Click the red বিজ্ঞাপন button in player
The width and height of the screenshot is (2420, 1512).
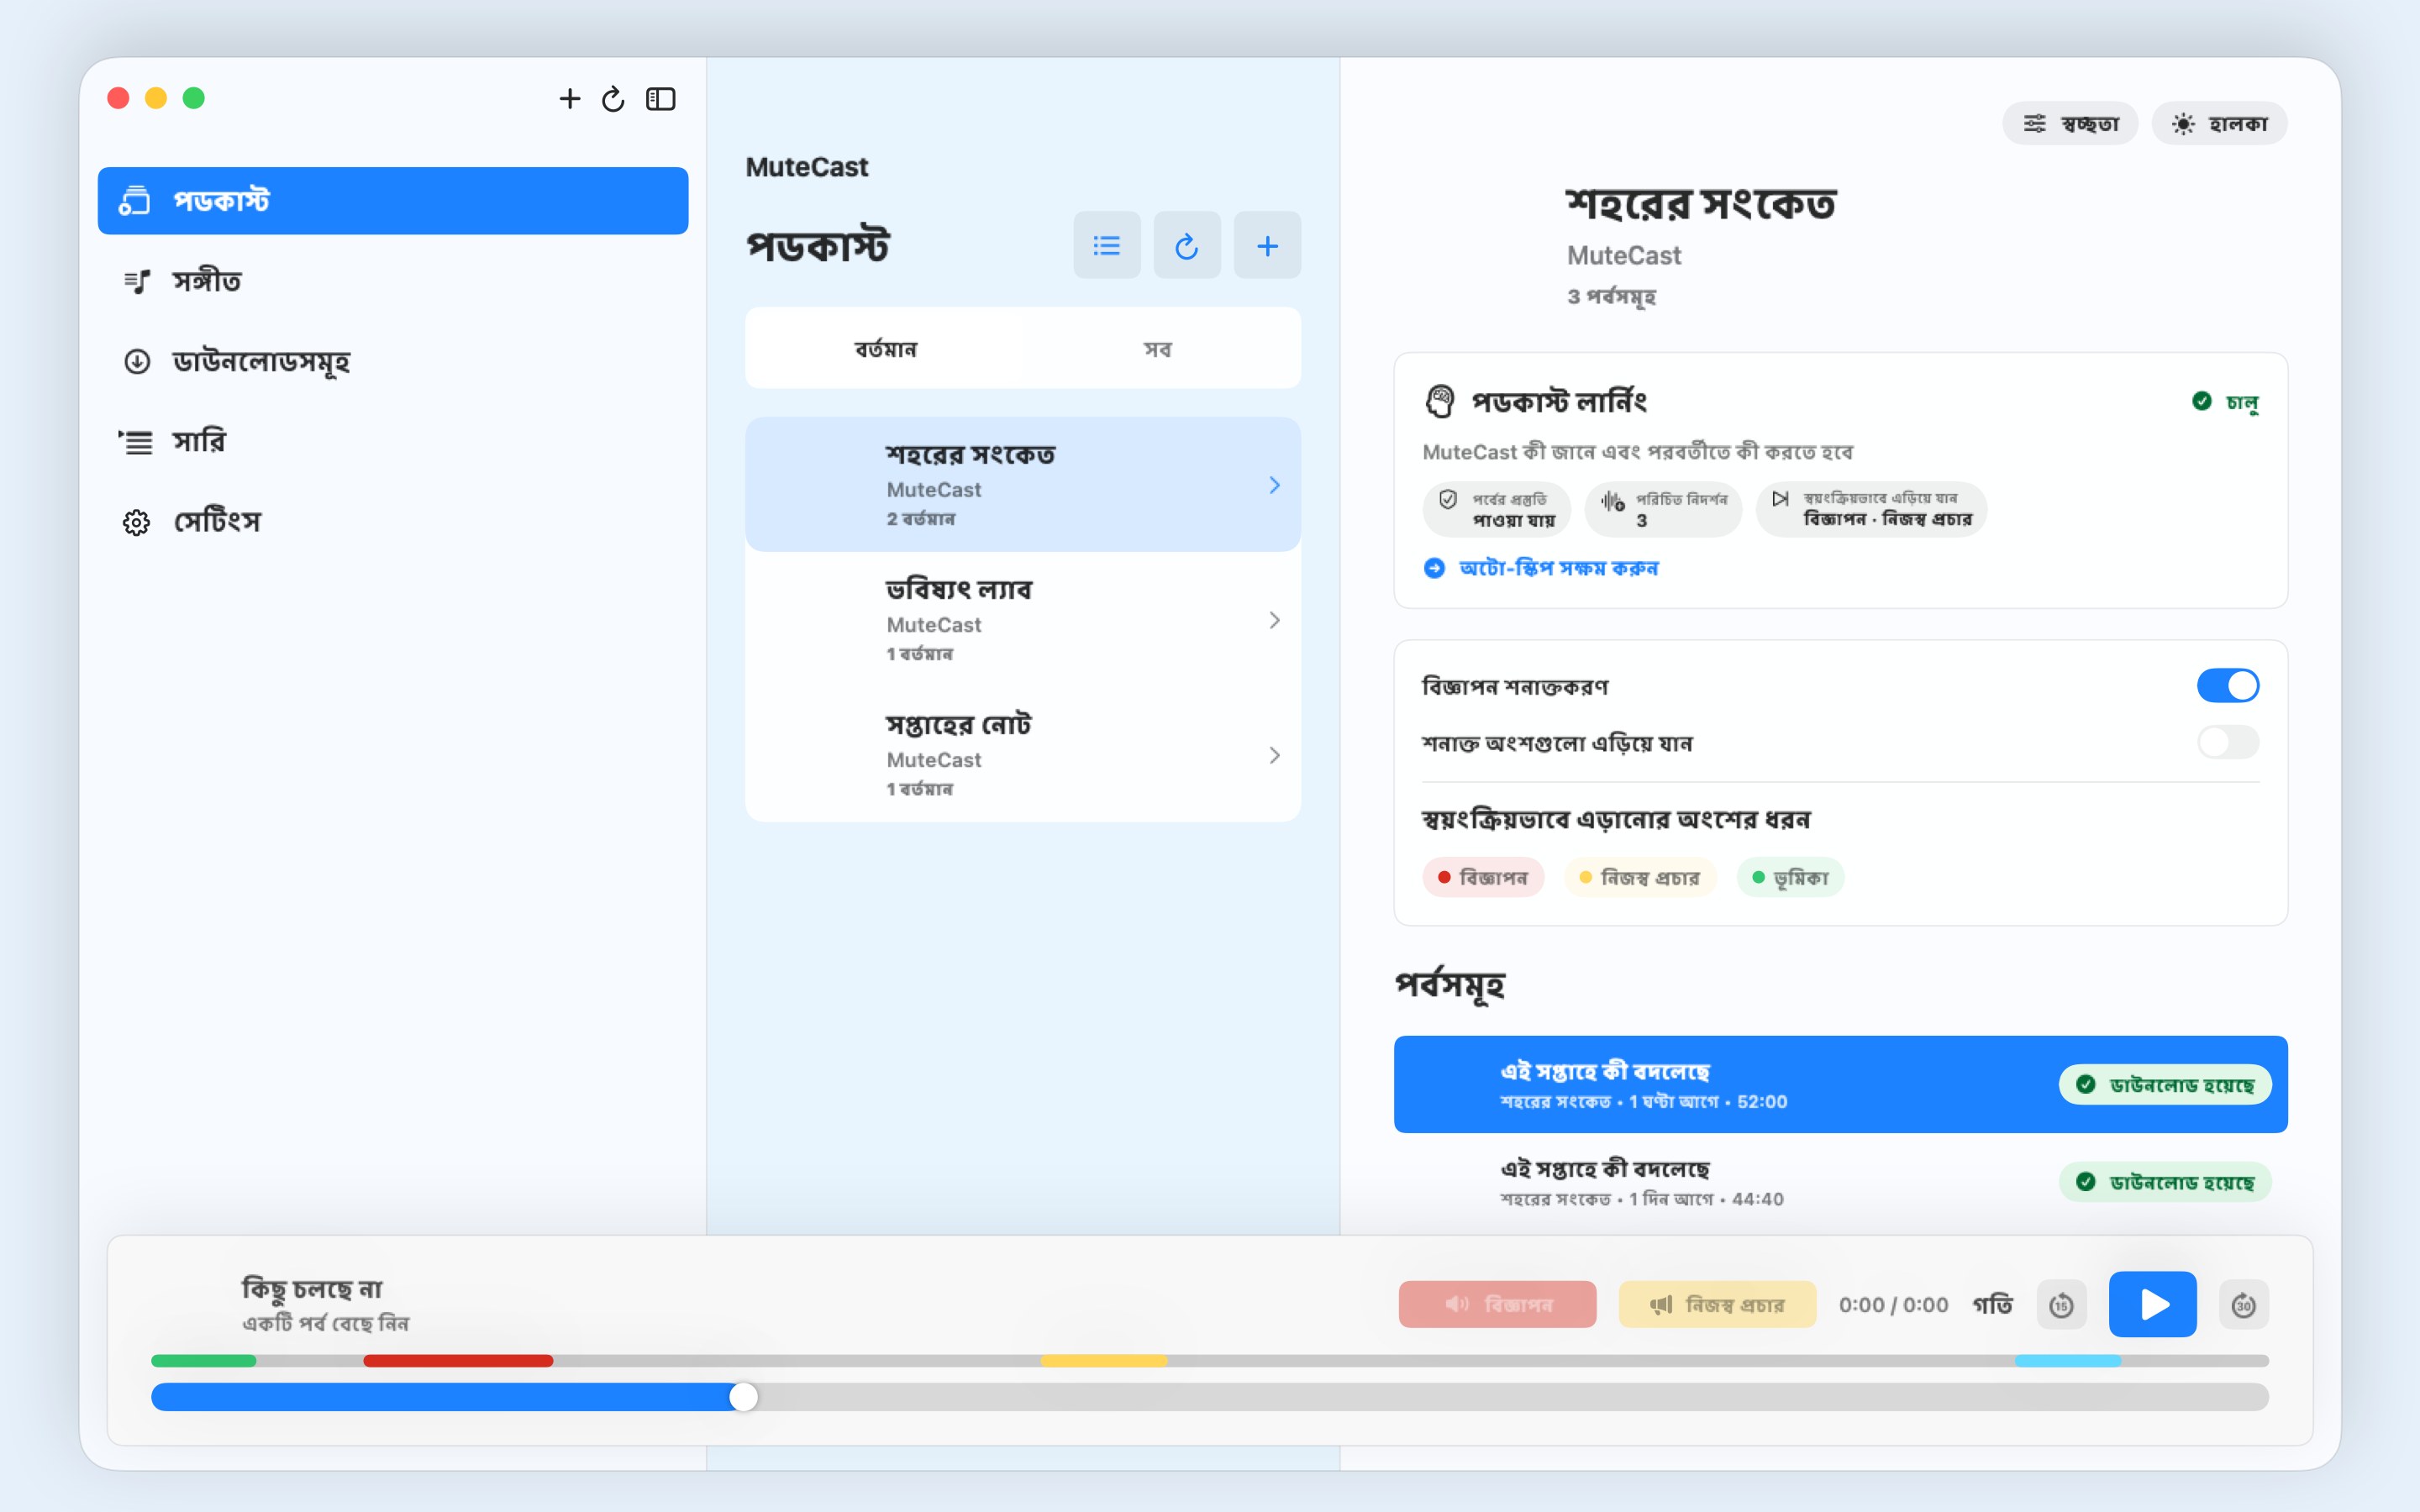click(x=1497, y=1304)
